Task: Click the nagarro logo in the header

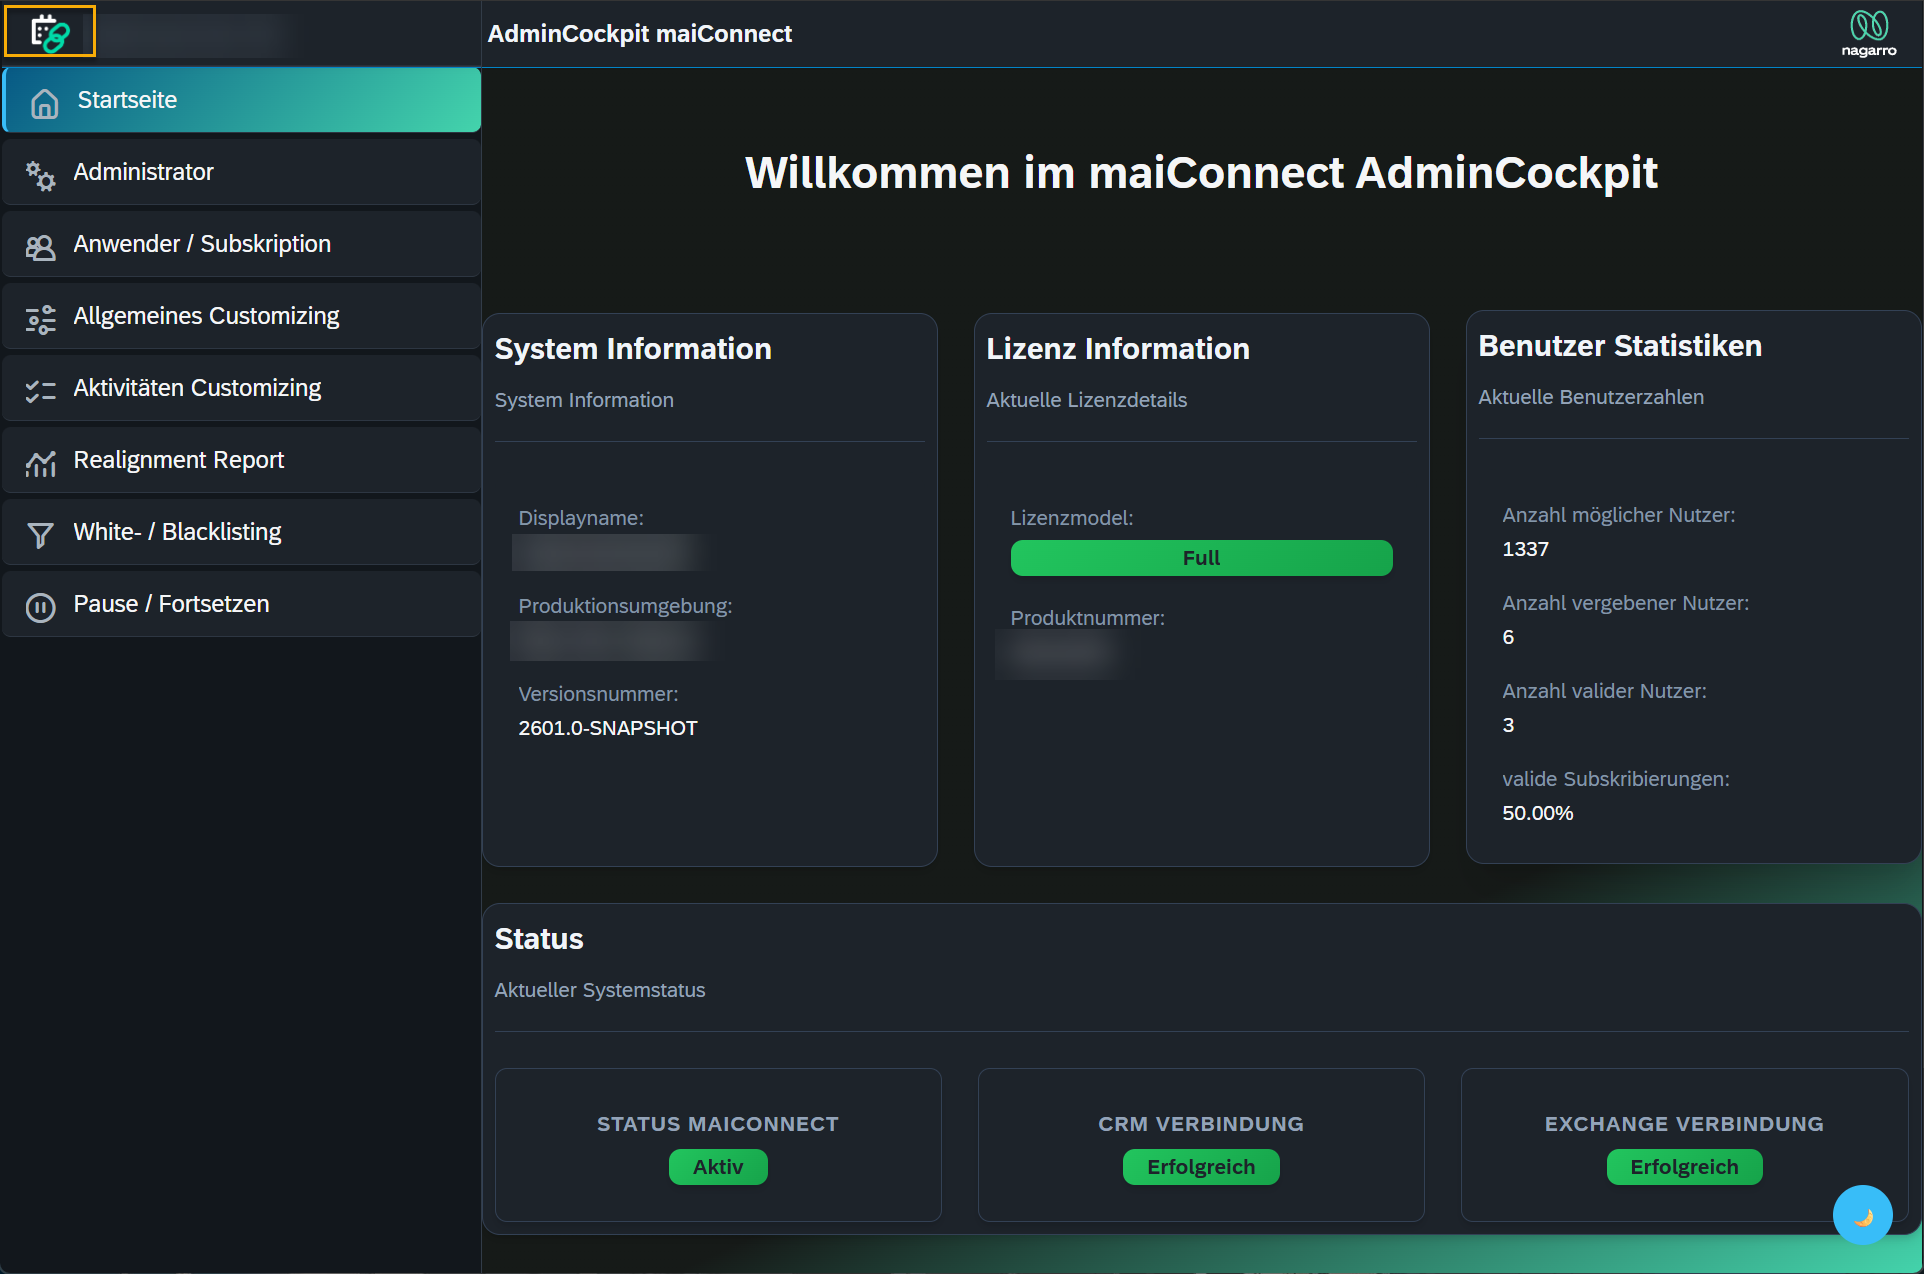Action: click(1868, 33)
